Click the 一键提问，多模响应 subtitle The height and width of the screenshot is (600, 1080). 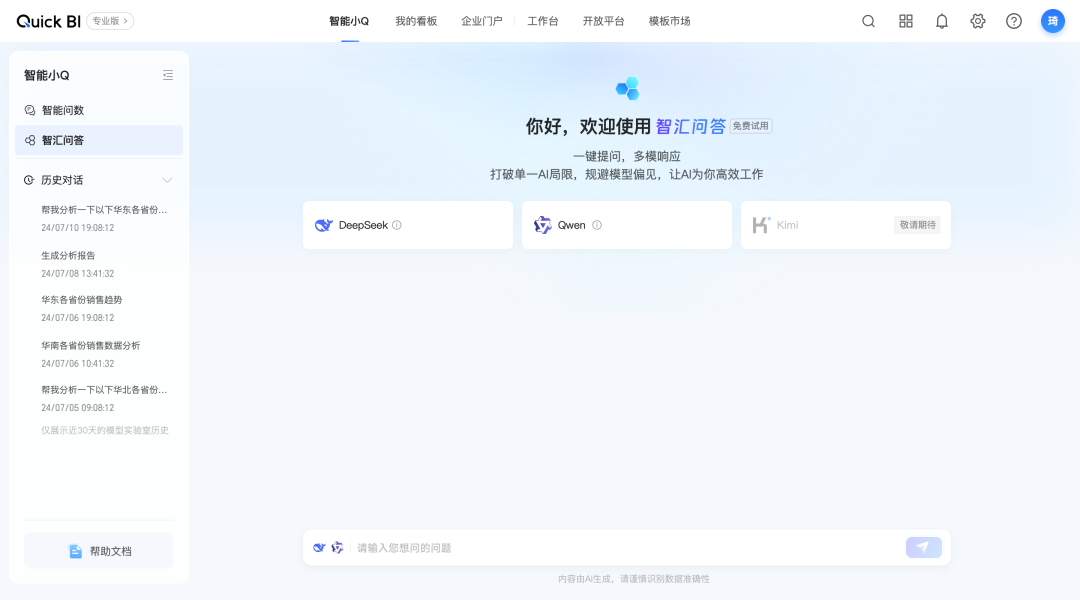(x=627, y=156)
